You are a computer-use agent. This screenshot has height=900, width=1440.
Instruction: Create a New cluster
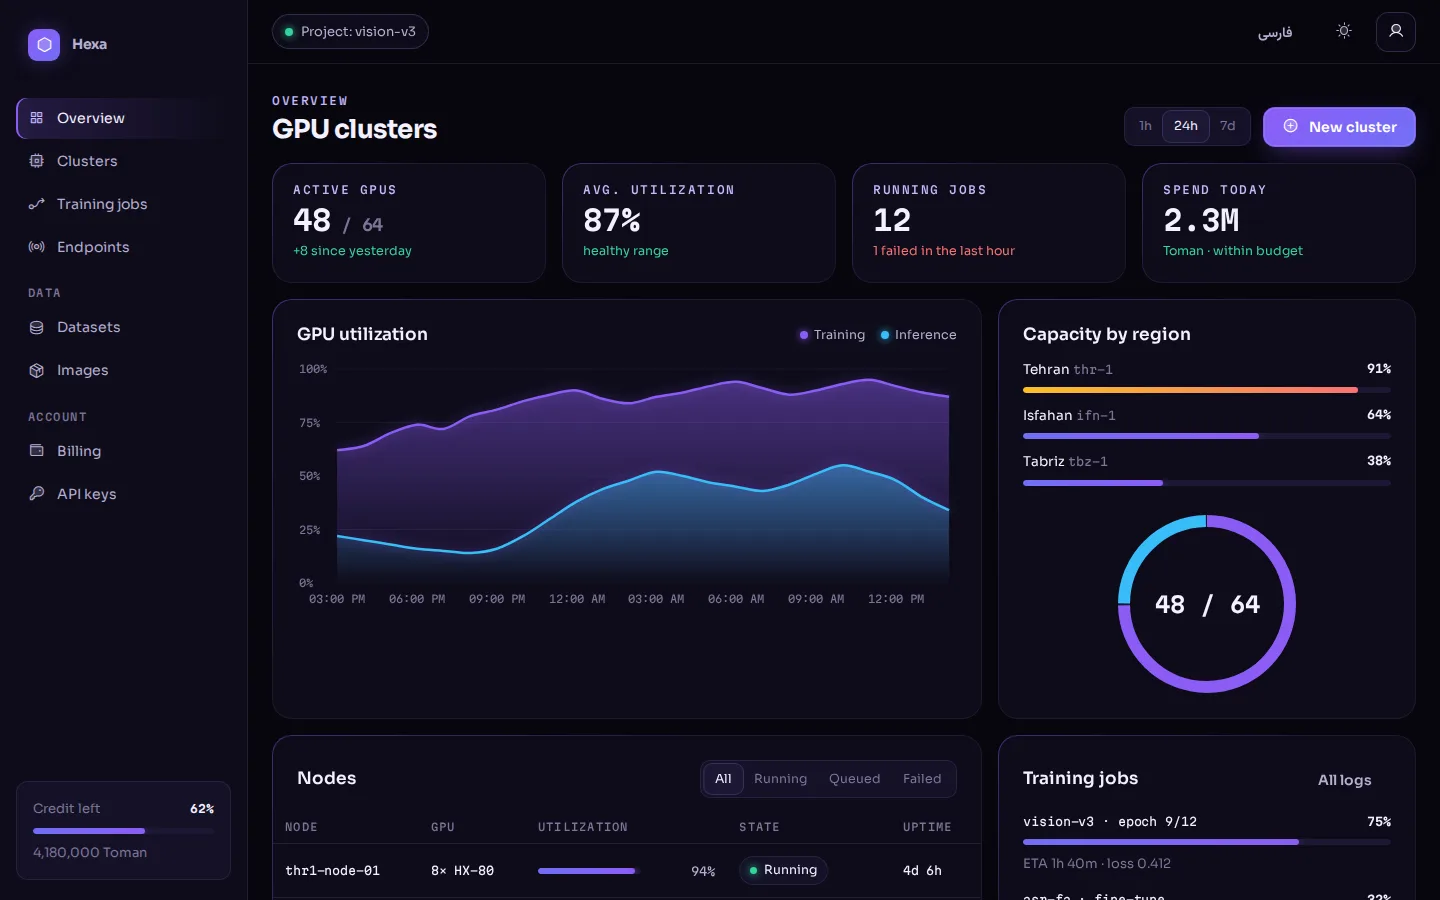click(1339, 127)
